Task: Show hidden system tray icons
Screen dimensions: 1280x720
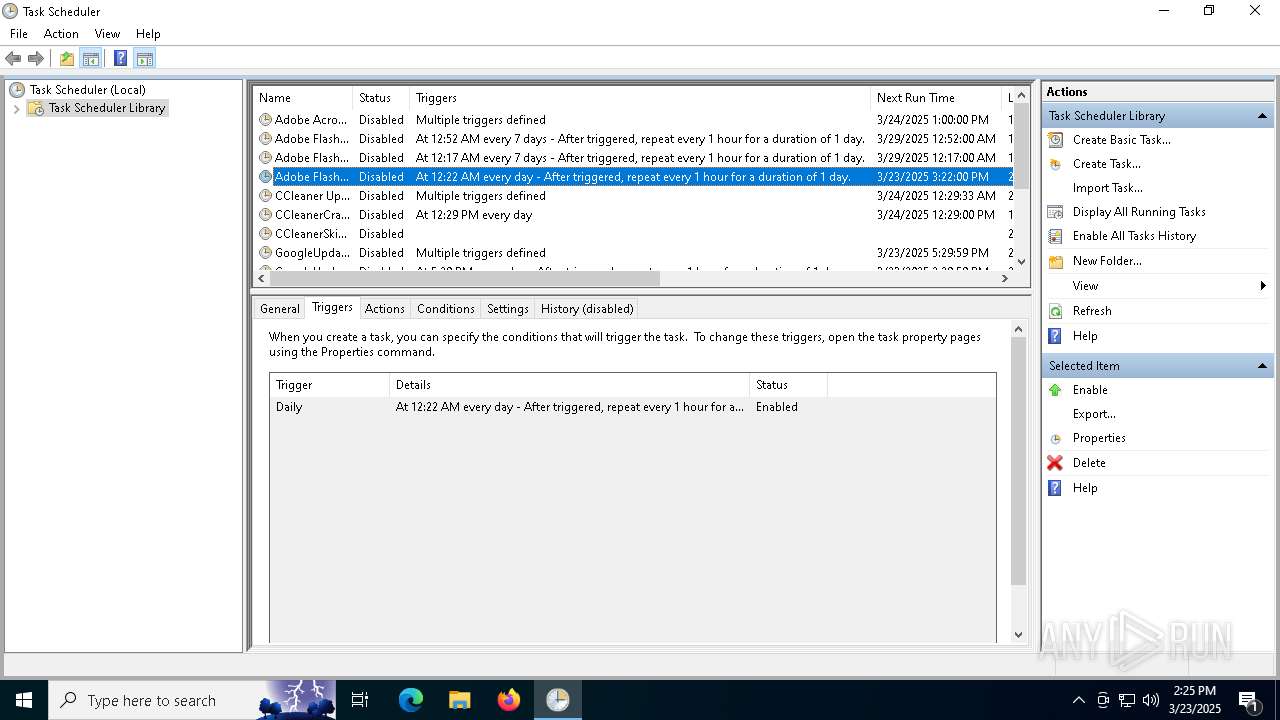Action: tap(1078, 700)
